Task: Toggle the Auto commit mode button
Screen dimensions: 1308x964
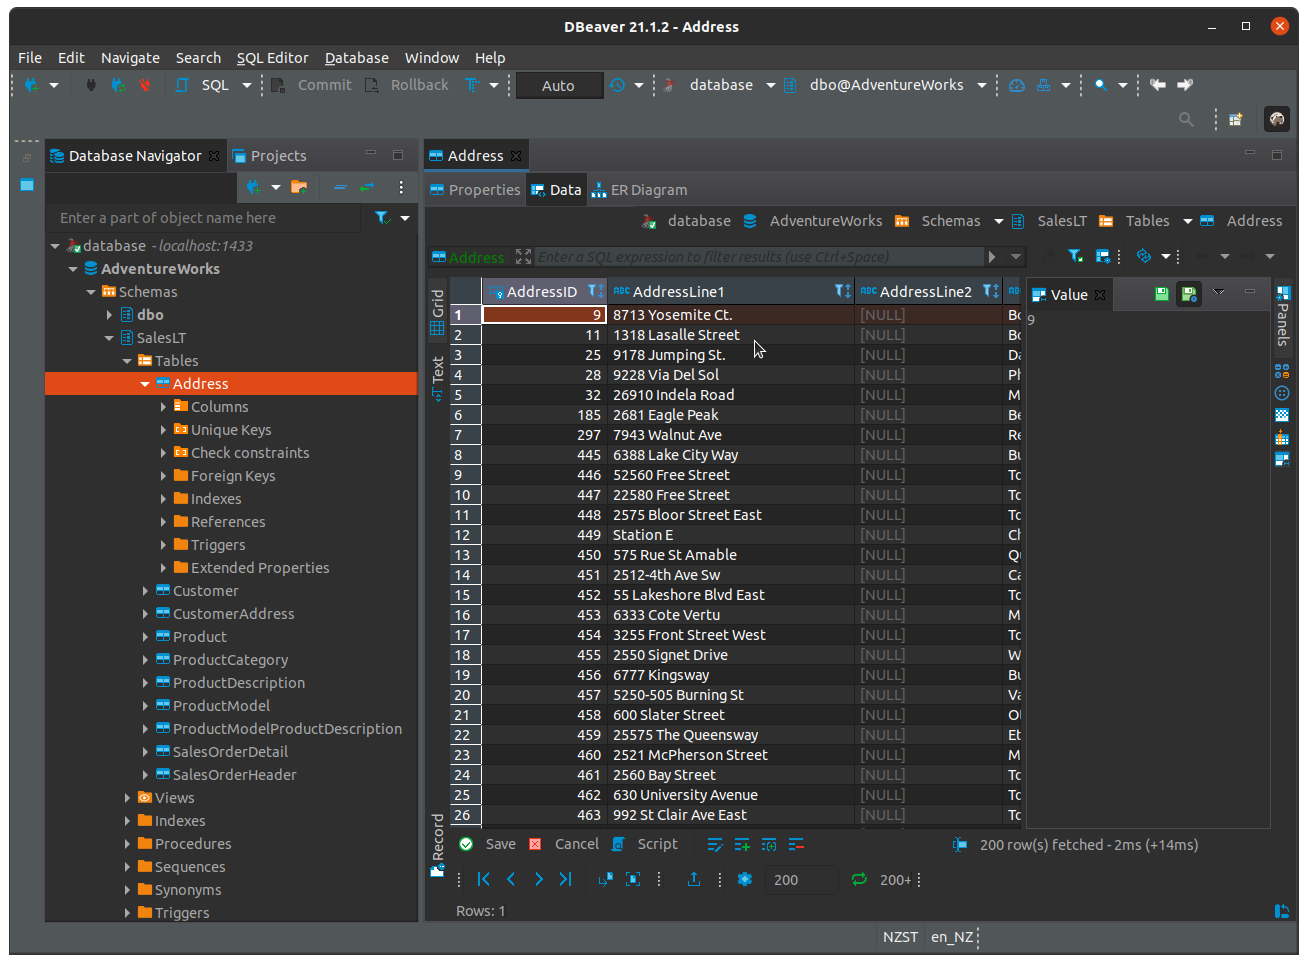Action: (x=558, y=86)
